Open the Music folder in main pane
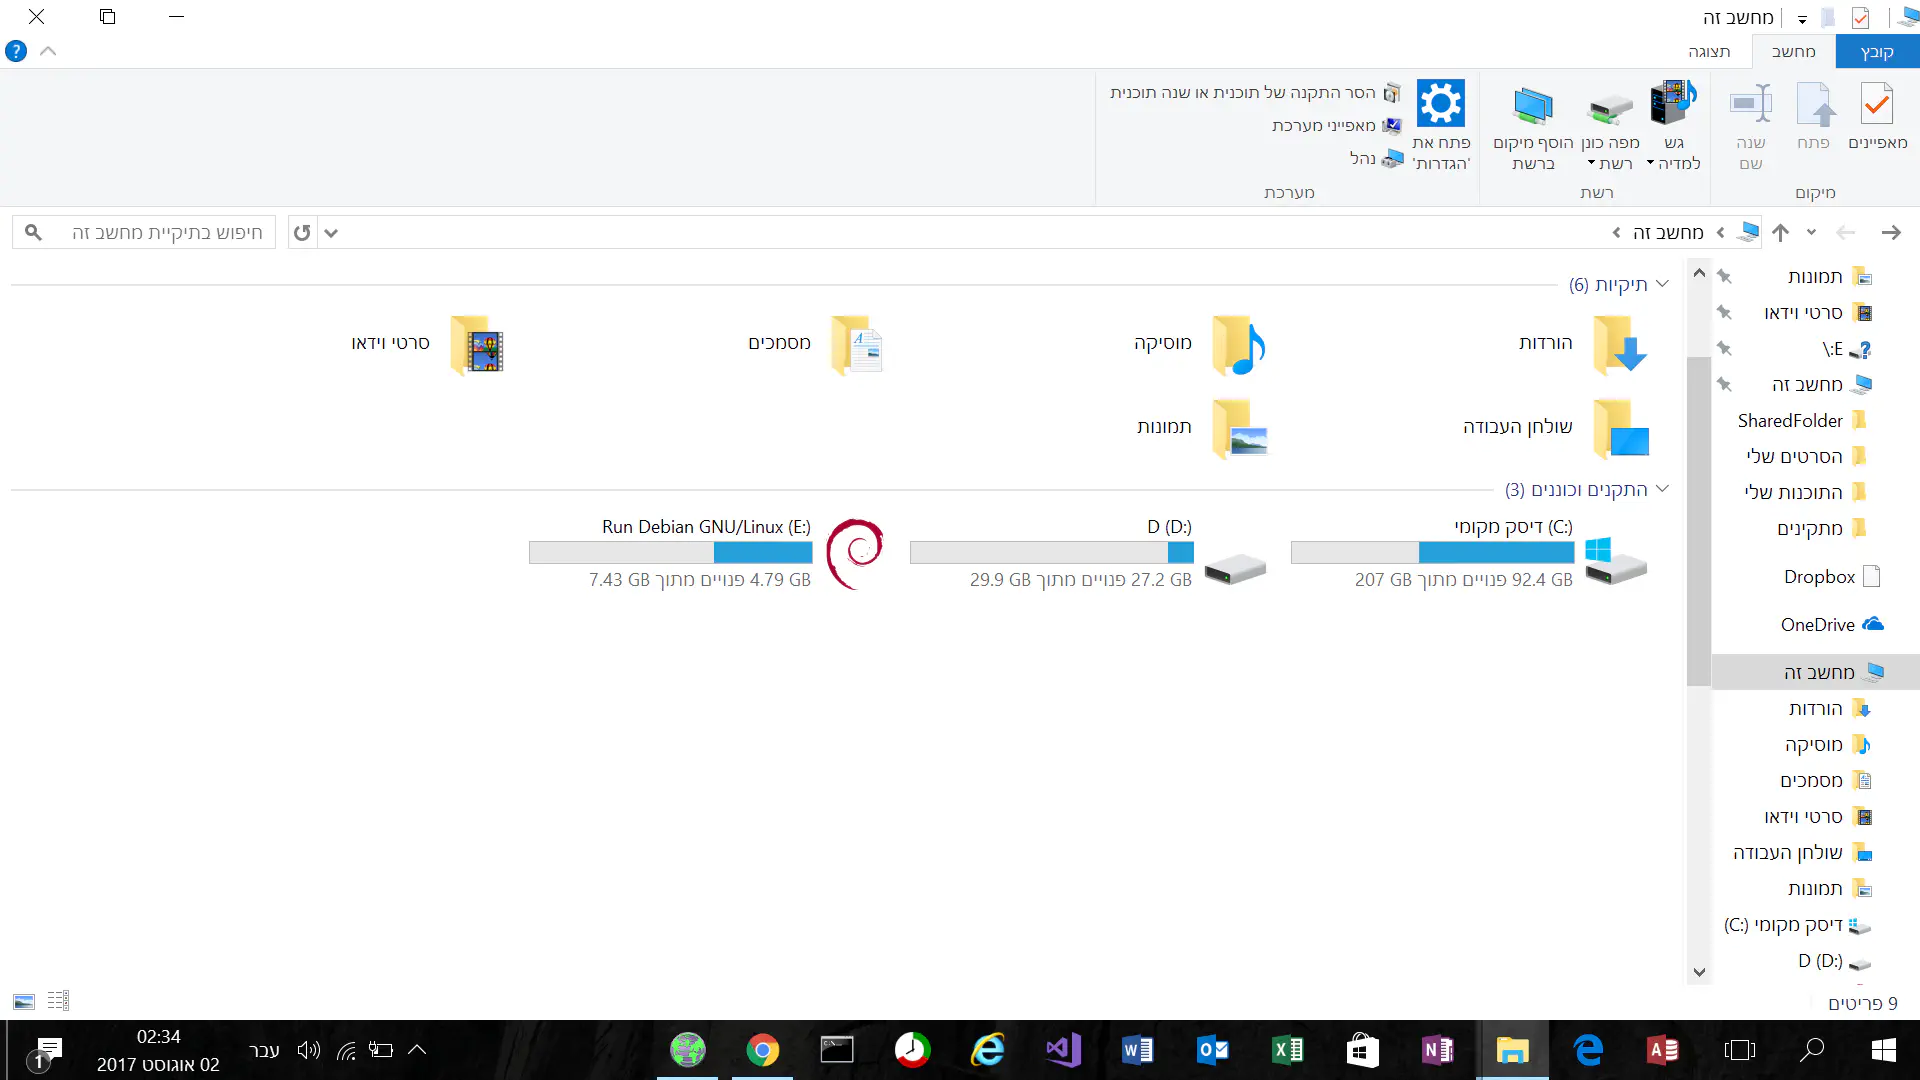 coord(1238,345)
